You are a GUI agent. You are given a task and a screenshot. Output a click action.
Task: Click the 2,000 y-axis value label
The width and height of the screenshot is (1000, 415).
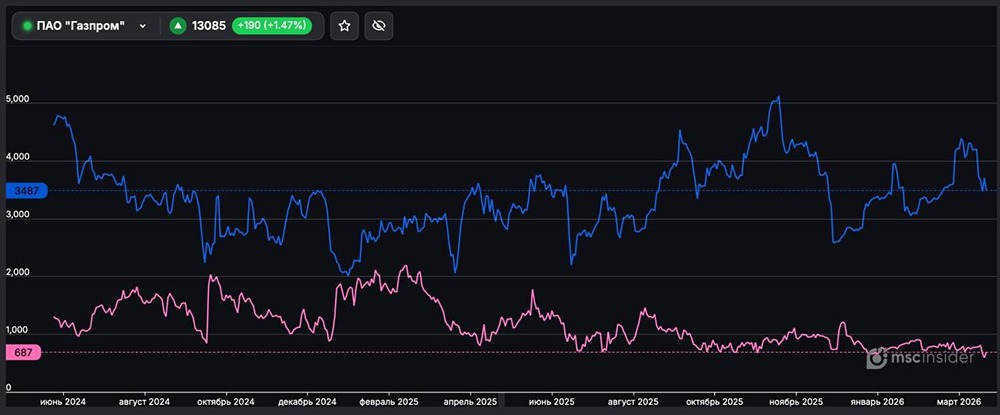[20, 273]
